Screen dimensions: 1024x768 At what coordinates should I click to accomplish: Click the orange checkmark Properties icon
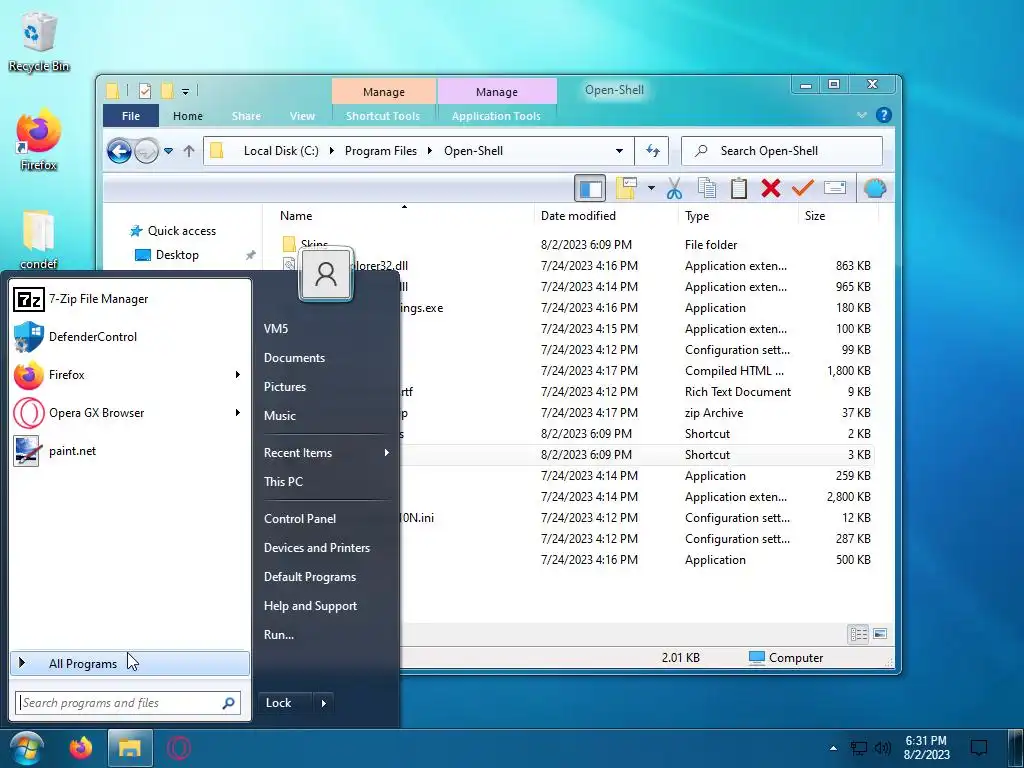803,189
